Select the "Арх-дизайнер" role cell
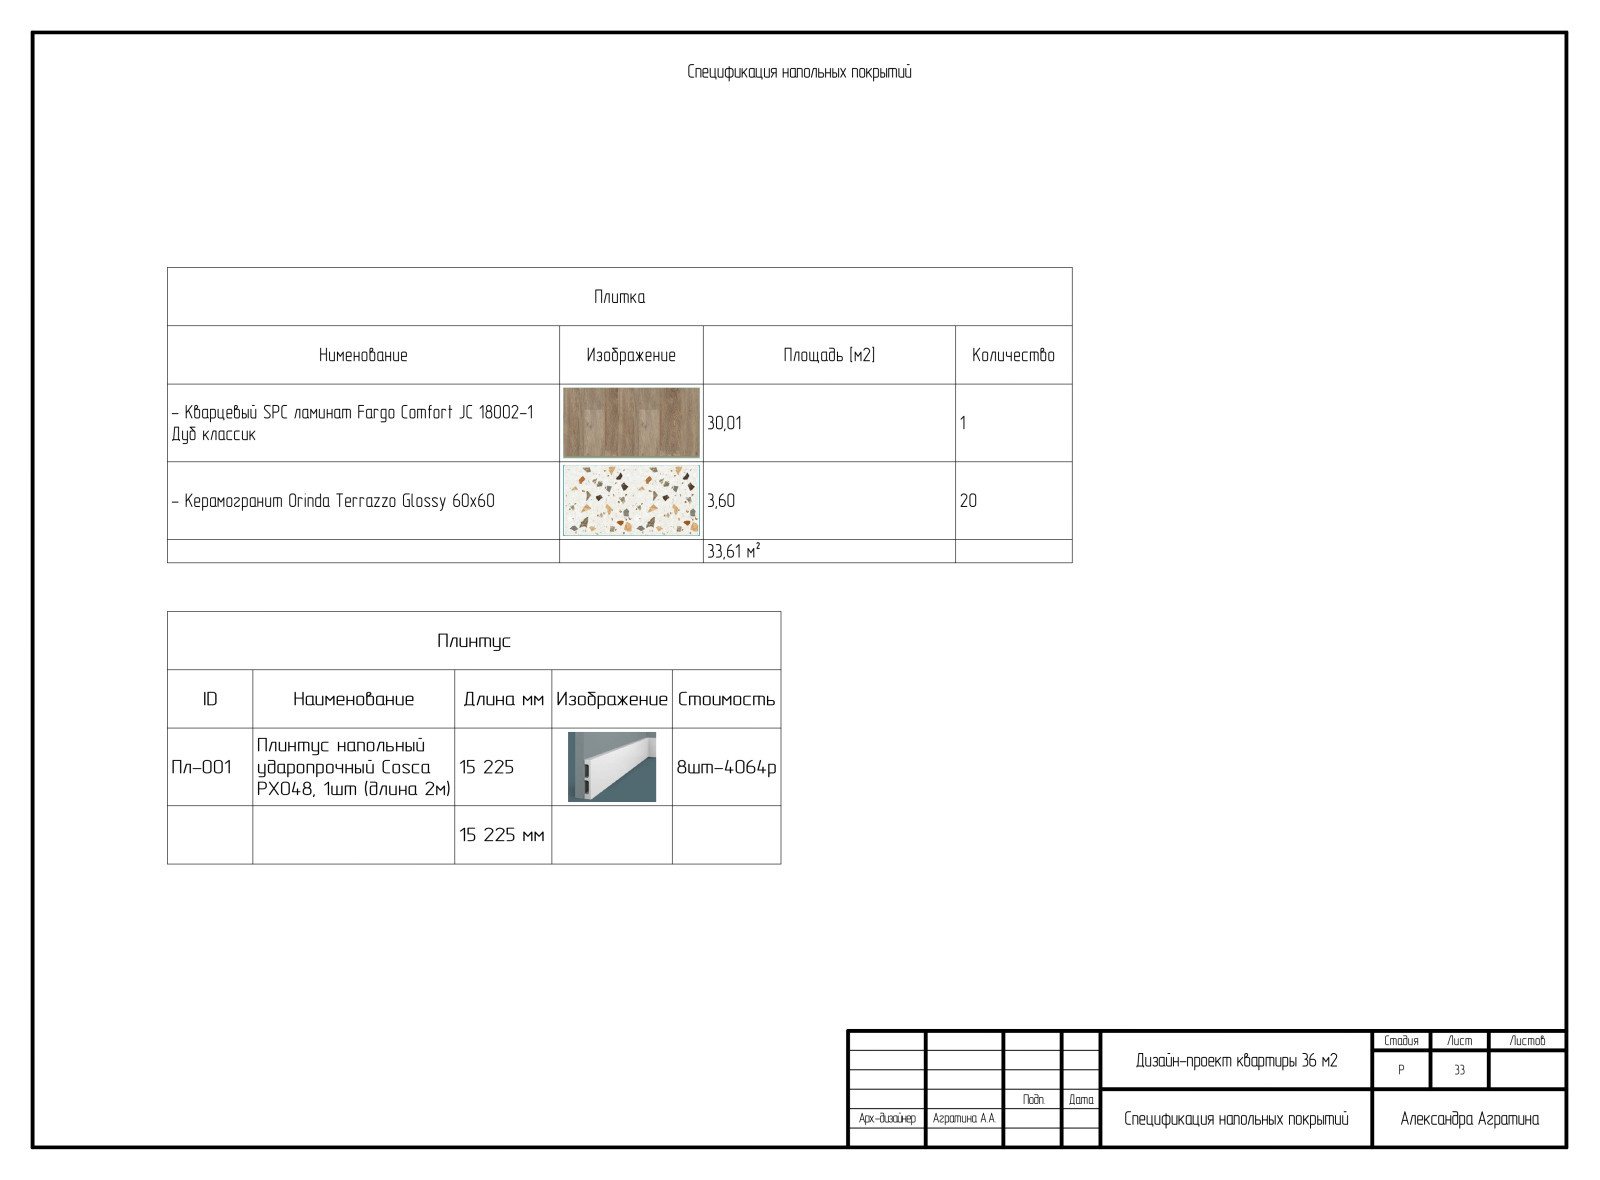The height and width of the screenshot is (1180, 1600). 887,1119
